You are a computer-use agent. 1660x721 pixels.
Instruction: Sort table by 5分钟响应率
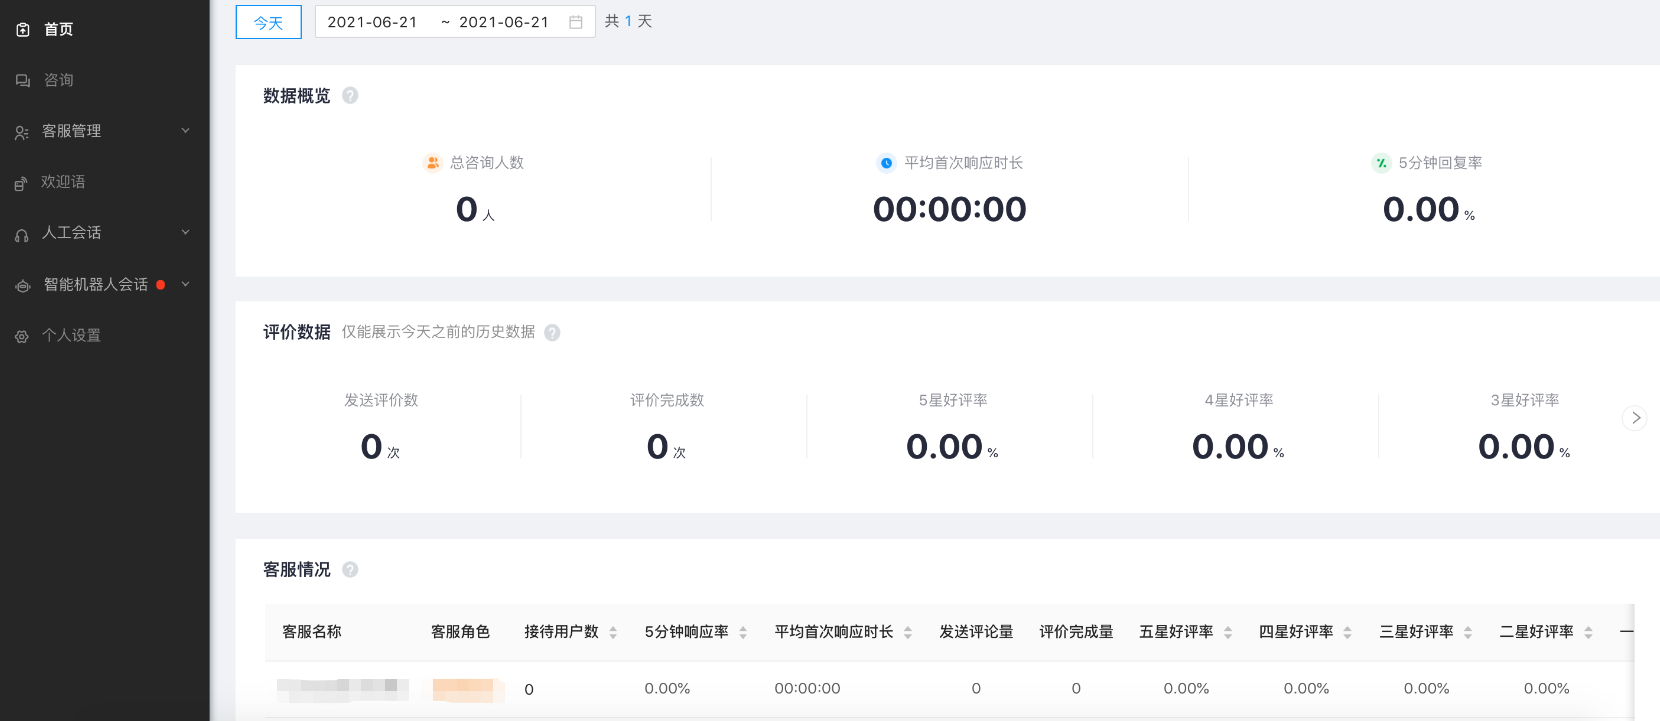click(x=743, y=632)
